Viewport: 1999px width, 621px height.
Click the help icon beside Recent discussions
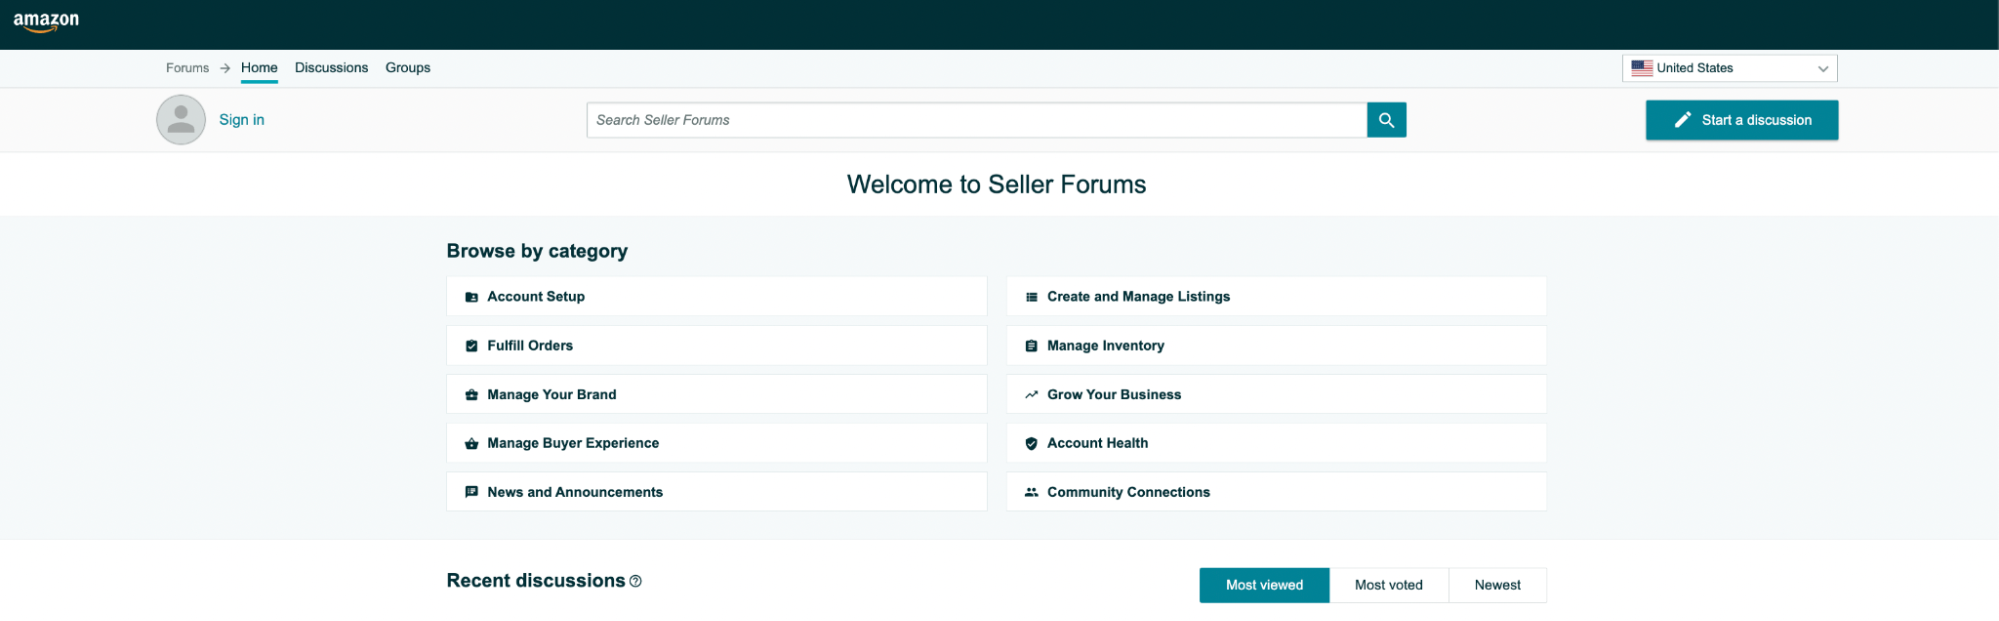click(x=635, y=581)
